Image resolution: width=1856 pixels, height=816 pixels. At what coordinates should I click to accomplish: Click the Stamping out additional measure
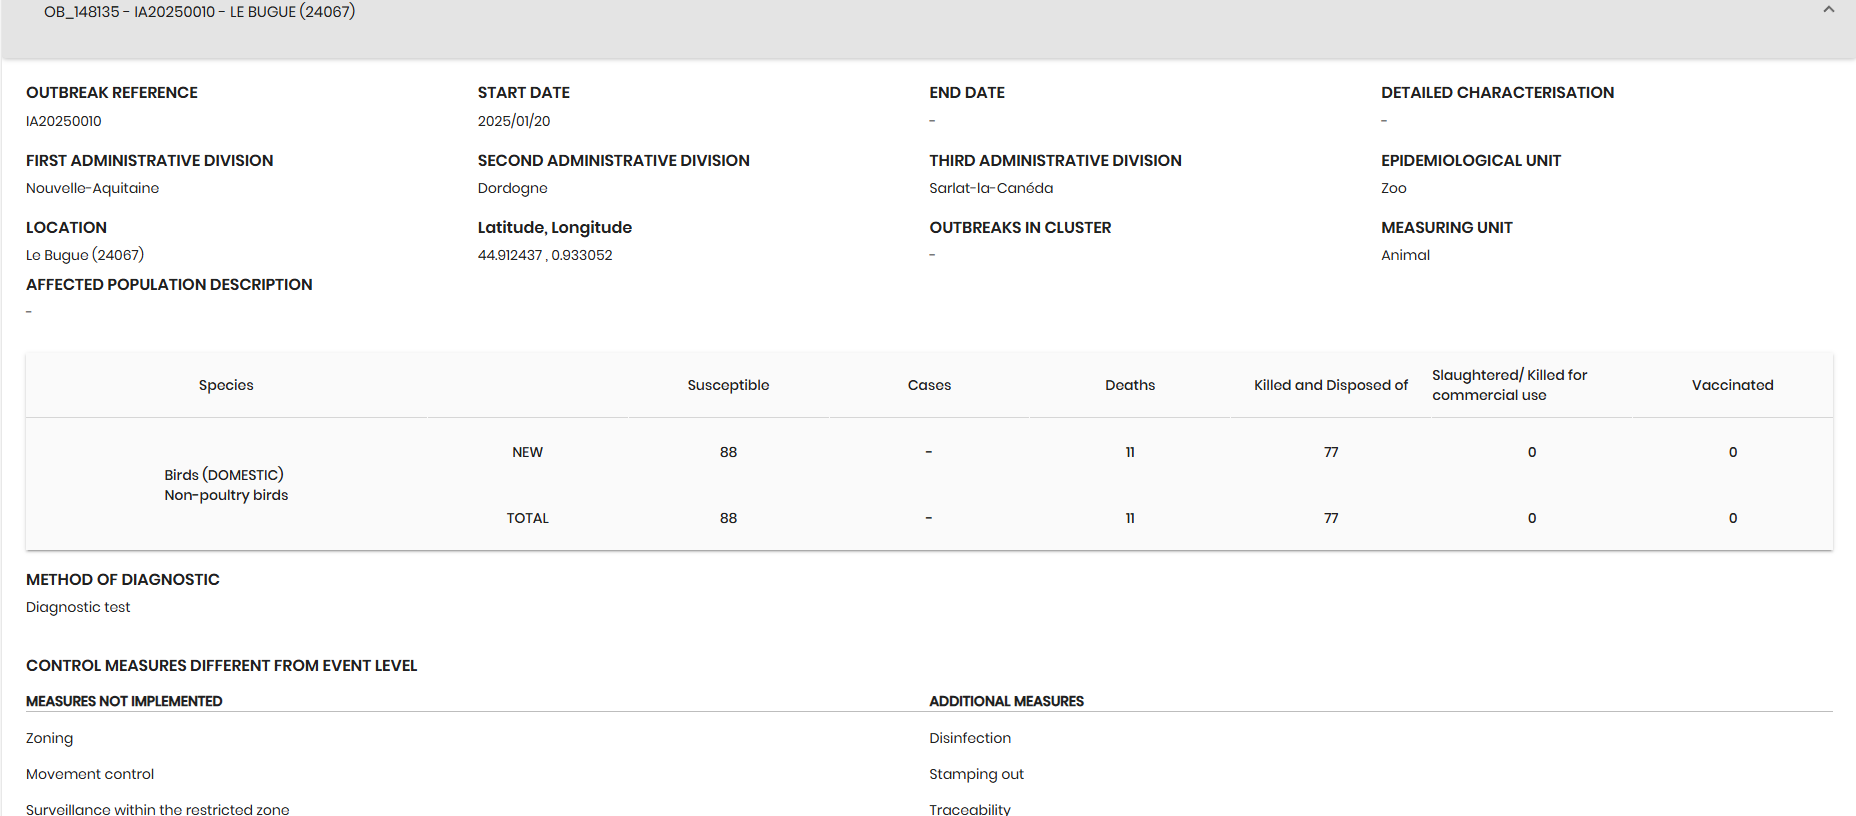click(976, 774)
